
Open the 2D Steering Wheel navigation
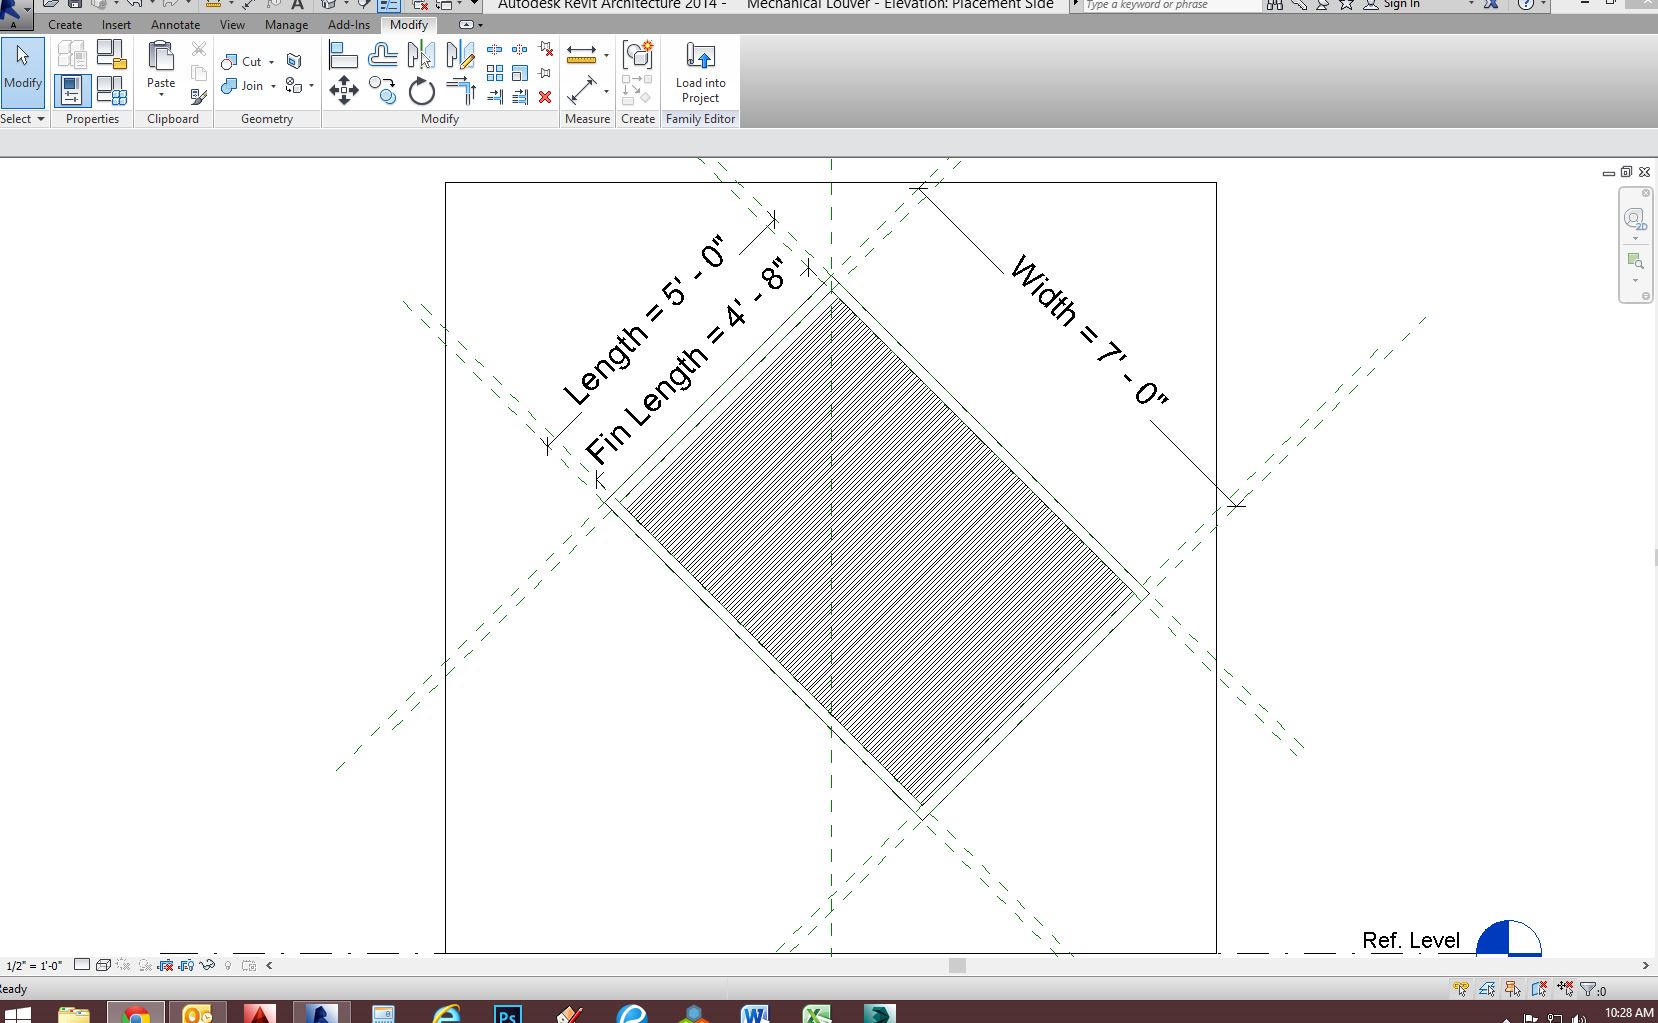pyautogui.click(x=1635, y=219)
